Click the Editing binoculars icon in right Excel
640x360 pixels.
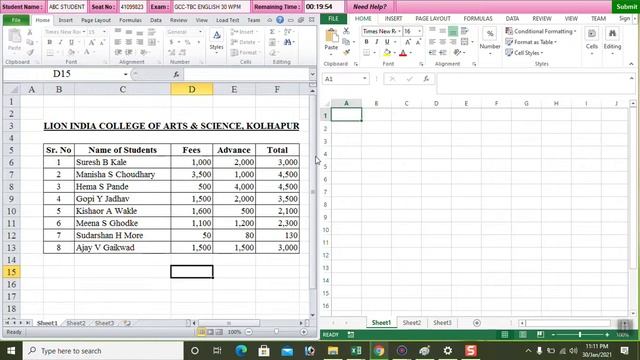tap(612, 33)
